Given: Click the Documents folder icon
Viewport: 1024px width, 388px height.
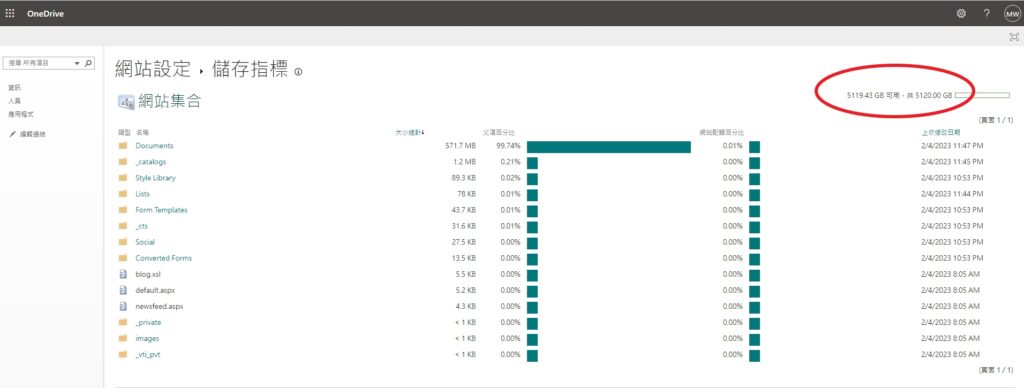Looking at the screenshot, I should pos(123,146).
